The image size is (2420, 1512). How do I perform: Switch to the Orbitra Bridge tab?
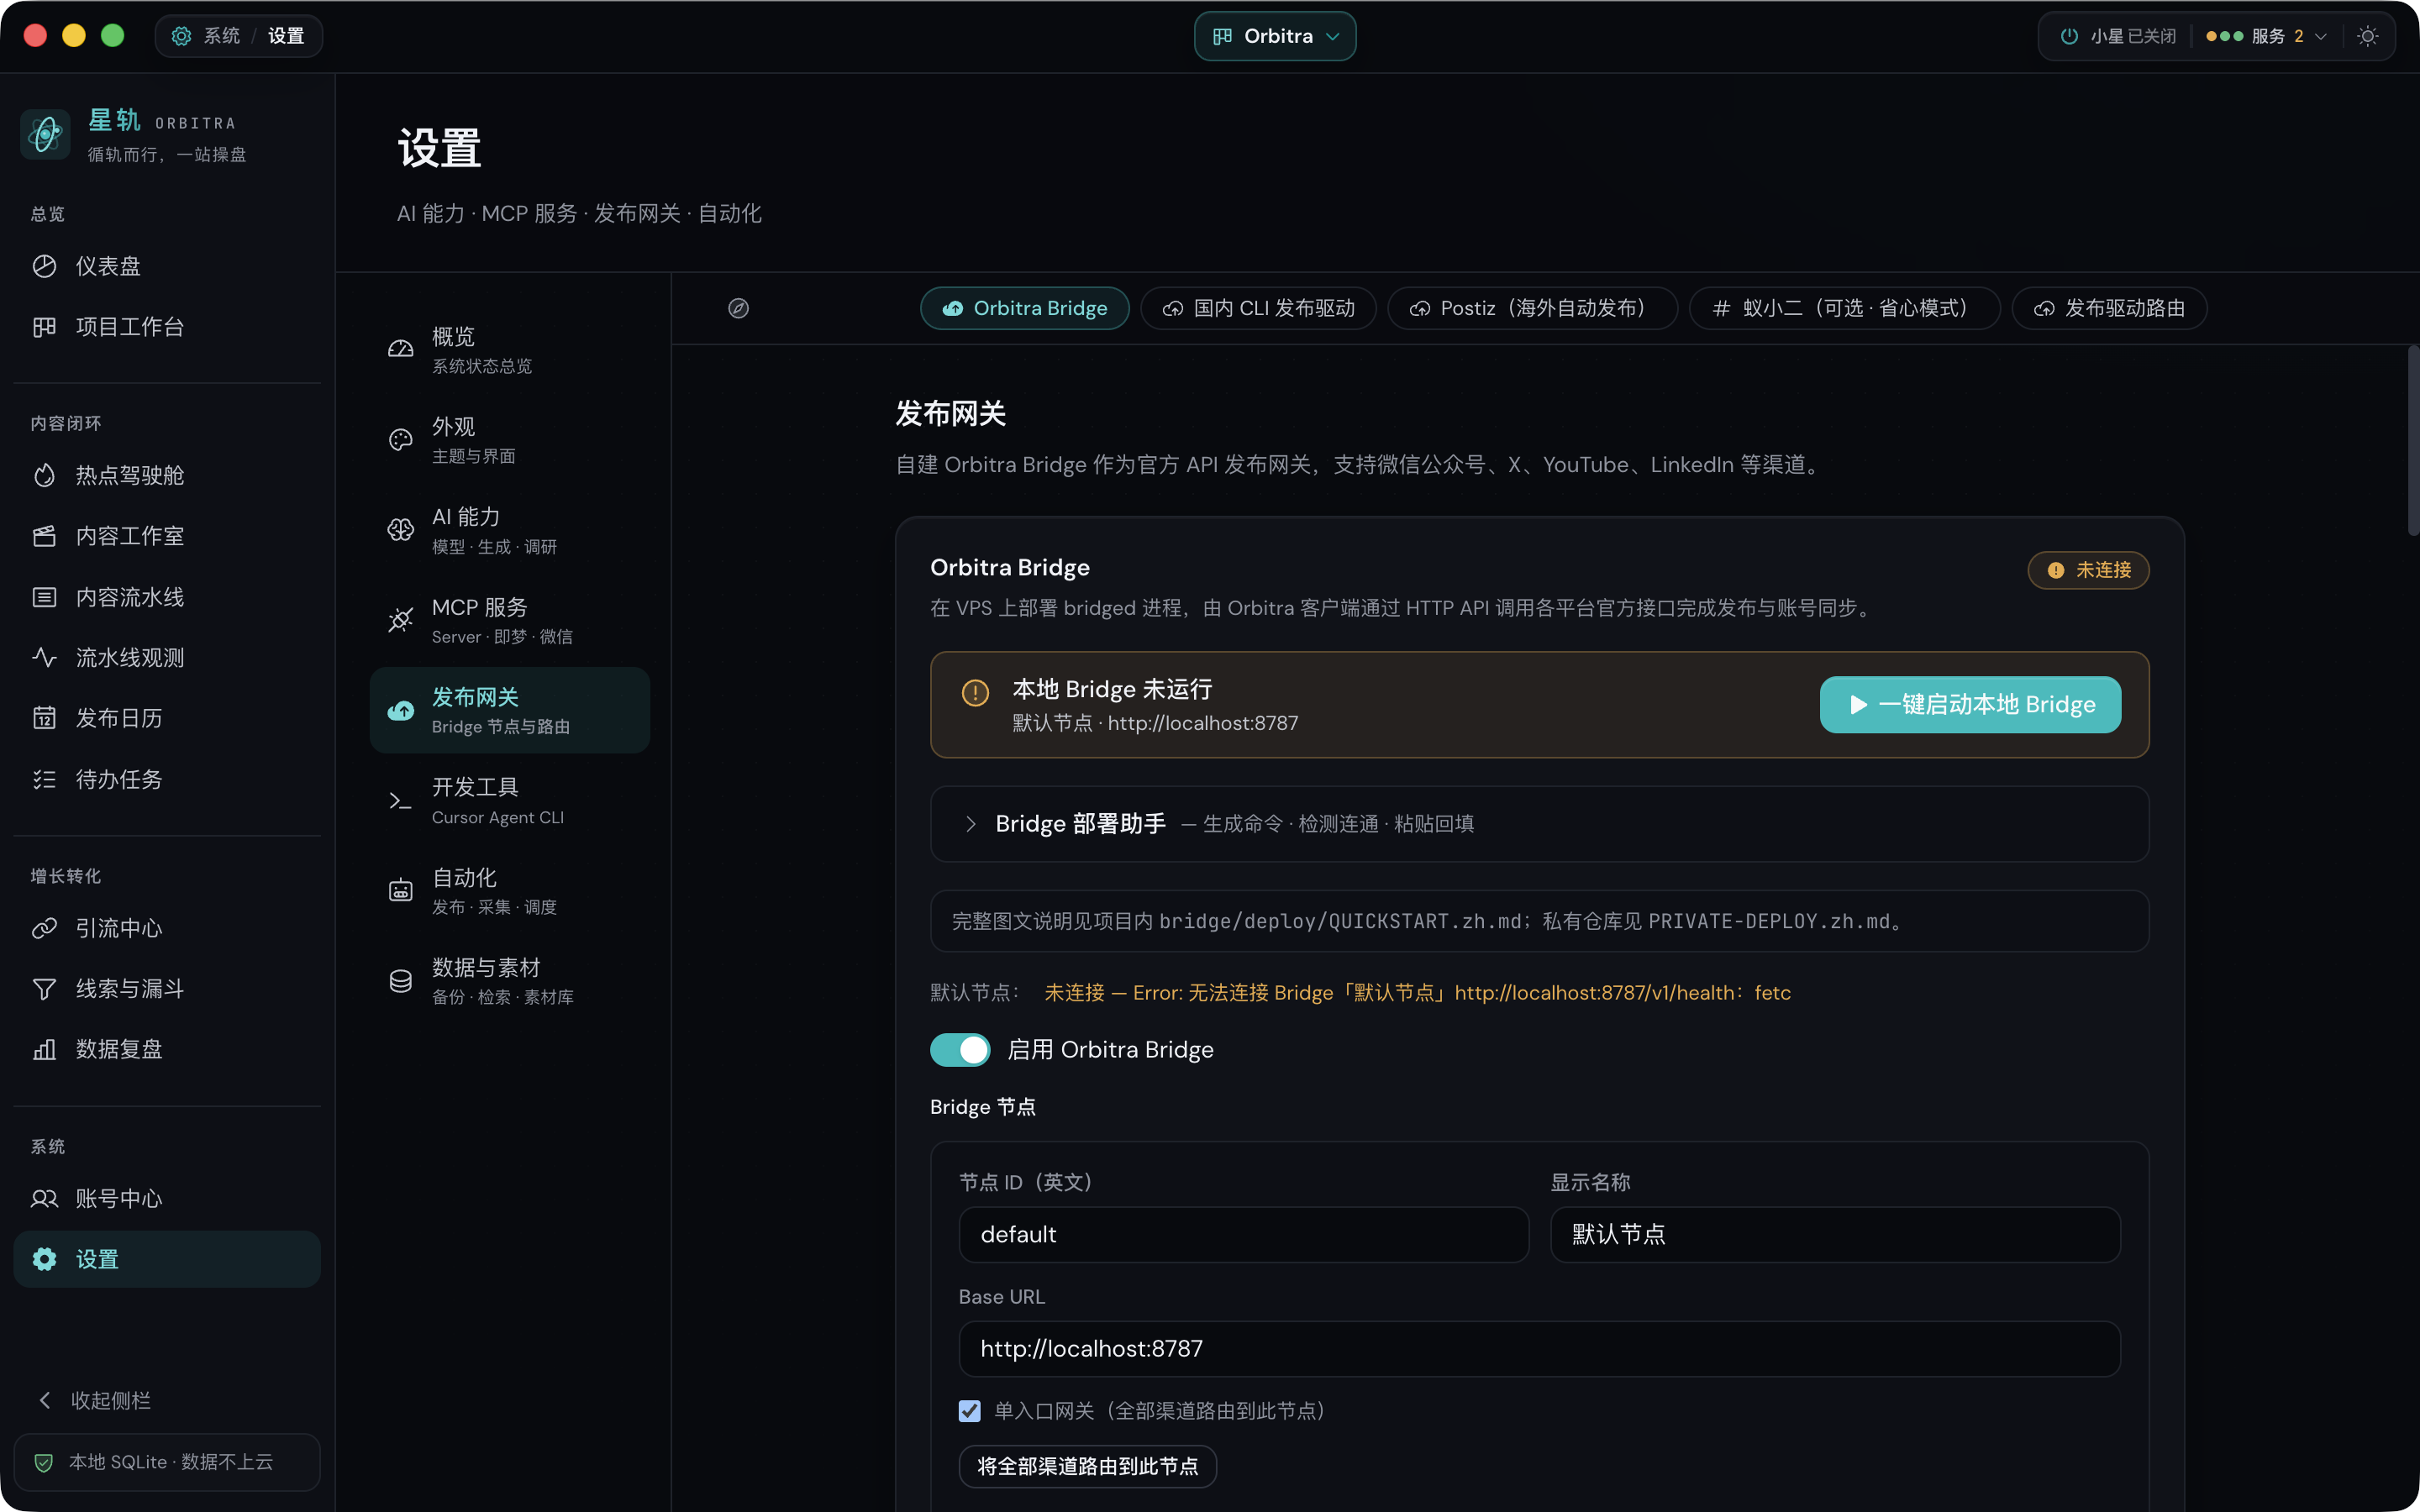pos(1024,308)
